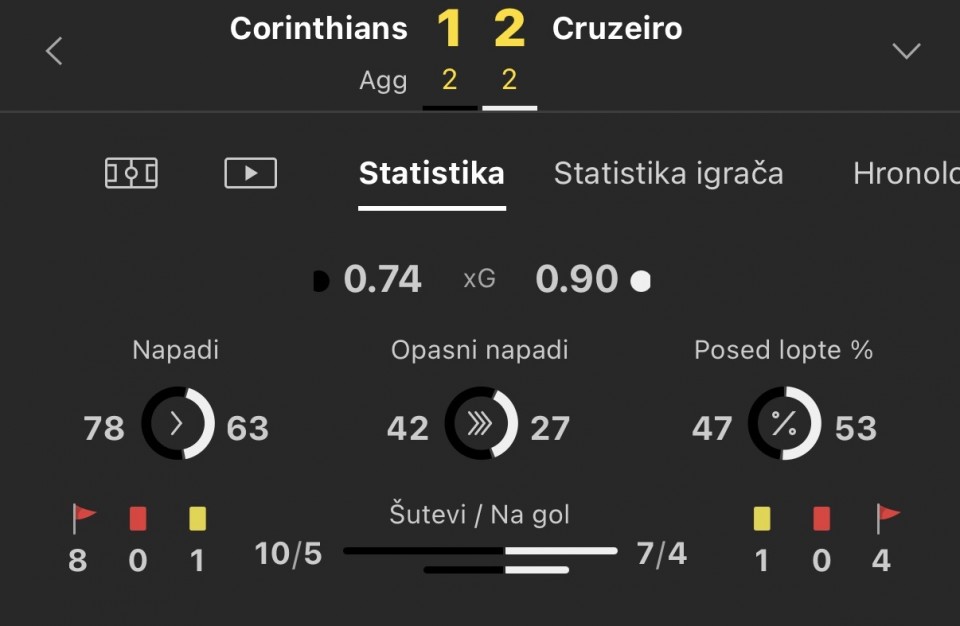Tap Corinthians red corner flag icon
Screen dimensions: 960x626
tap(84, 518)
